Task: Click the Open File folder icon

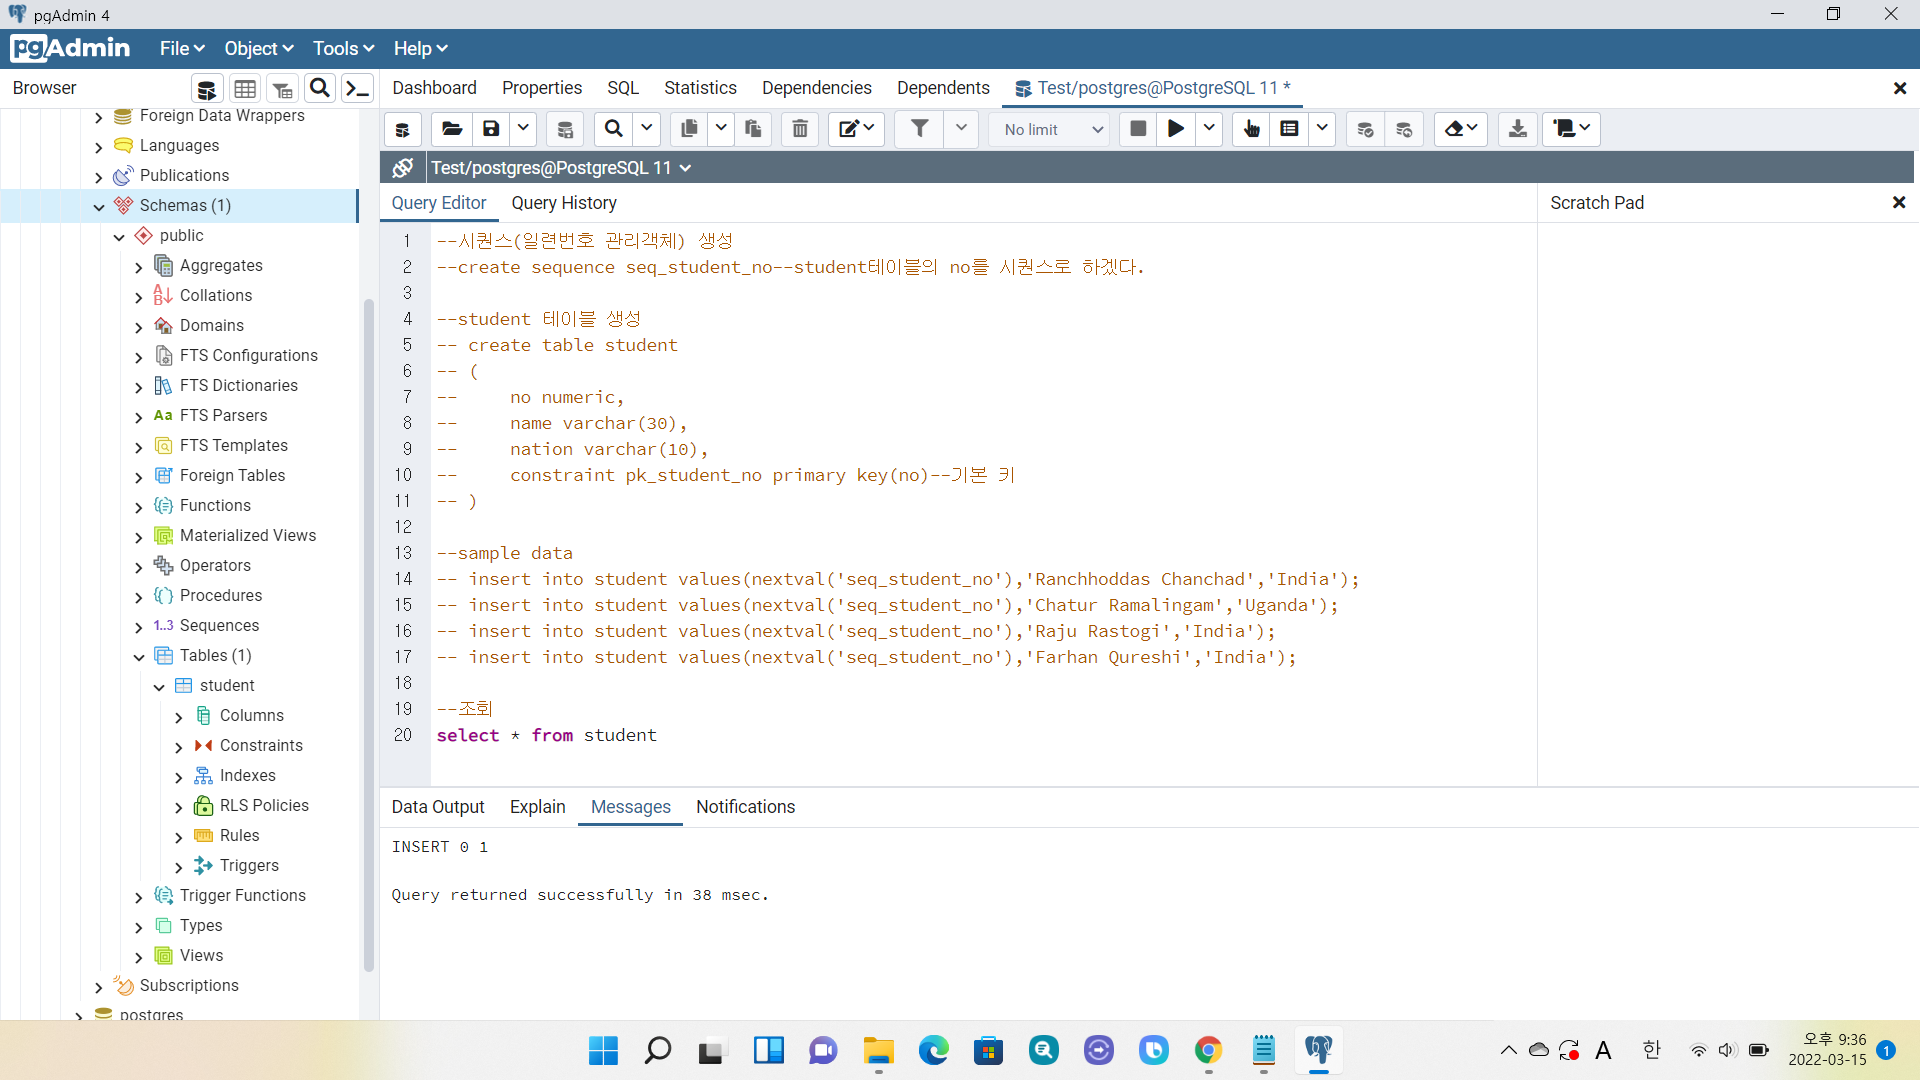Action: (452, 129)
